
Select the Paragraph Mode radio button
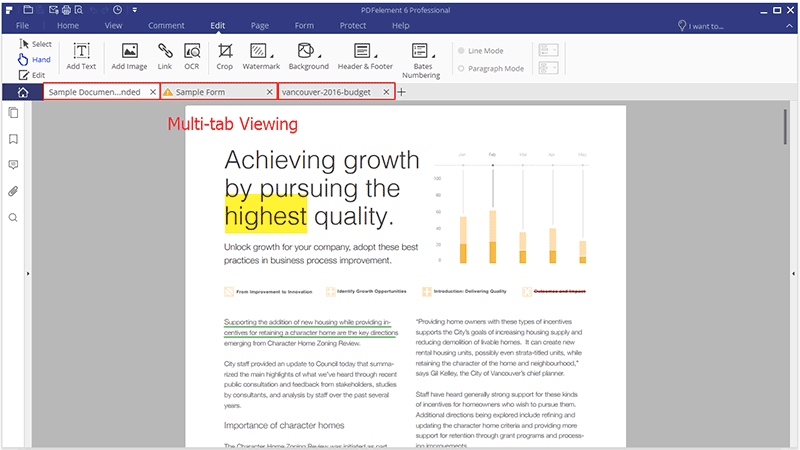tap(461, 68)
